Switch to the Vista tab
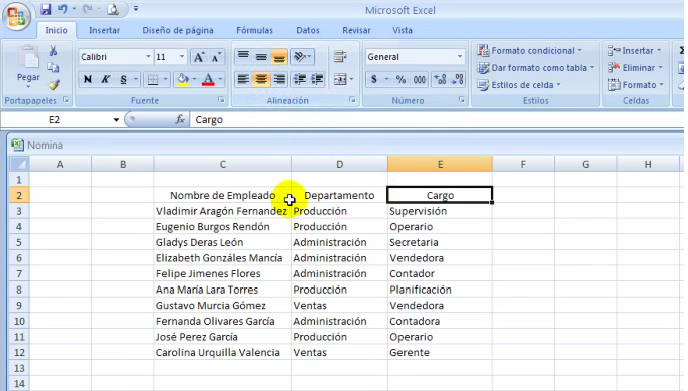688x391 pixels. pos(402,30)
